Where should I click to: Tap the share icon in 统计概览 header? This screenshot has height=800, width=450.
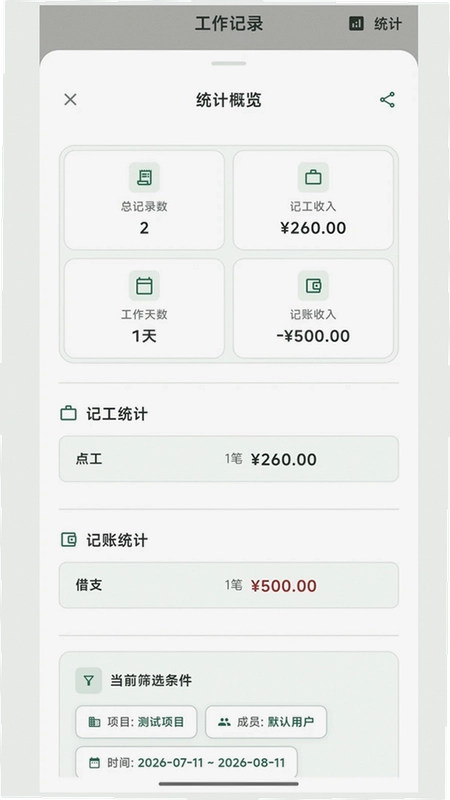point(387,100)
